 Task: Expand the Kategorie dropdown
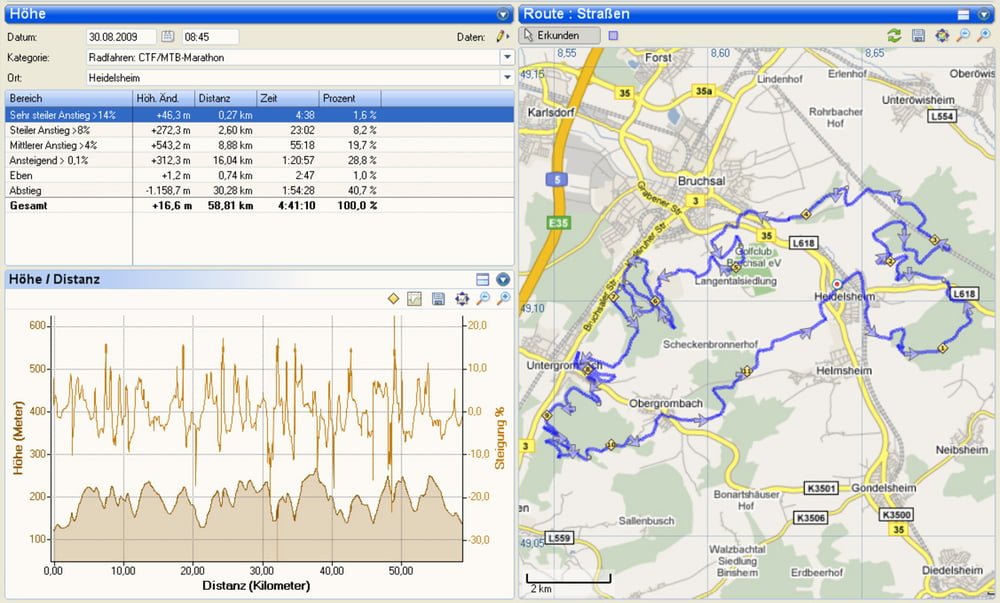point(507,57)
